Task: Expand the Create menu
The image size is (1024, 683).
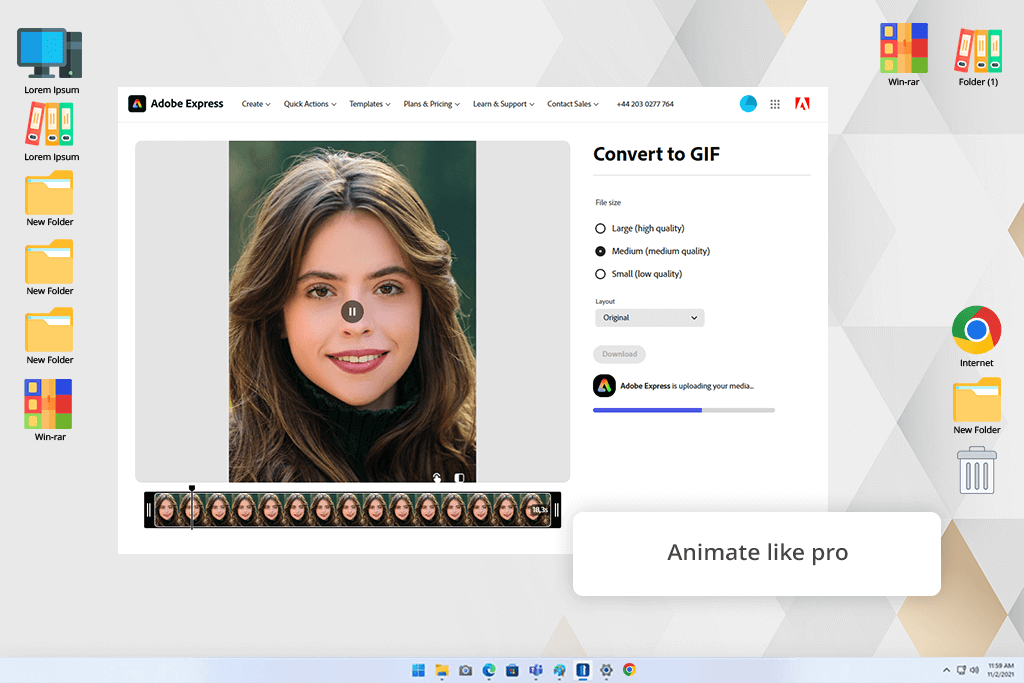Action: (256, 104)
